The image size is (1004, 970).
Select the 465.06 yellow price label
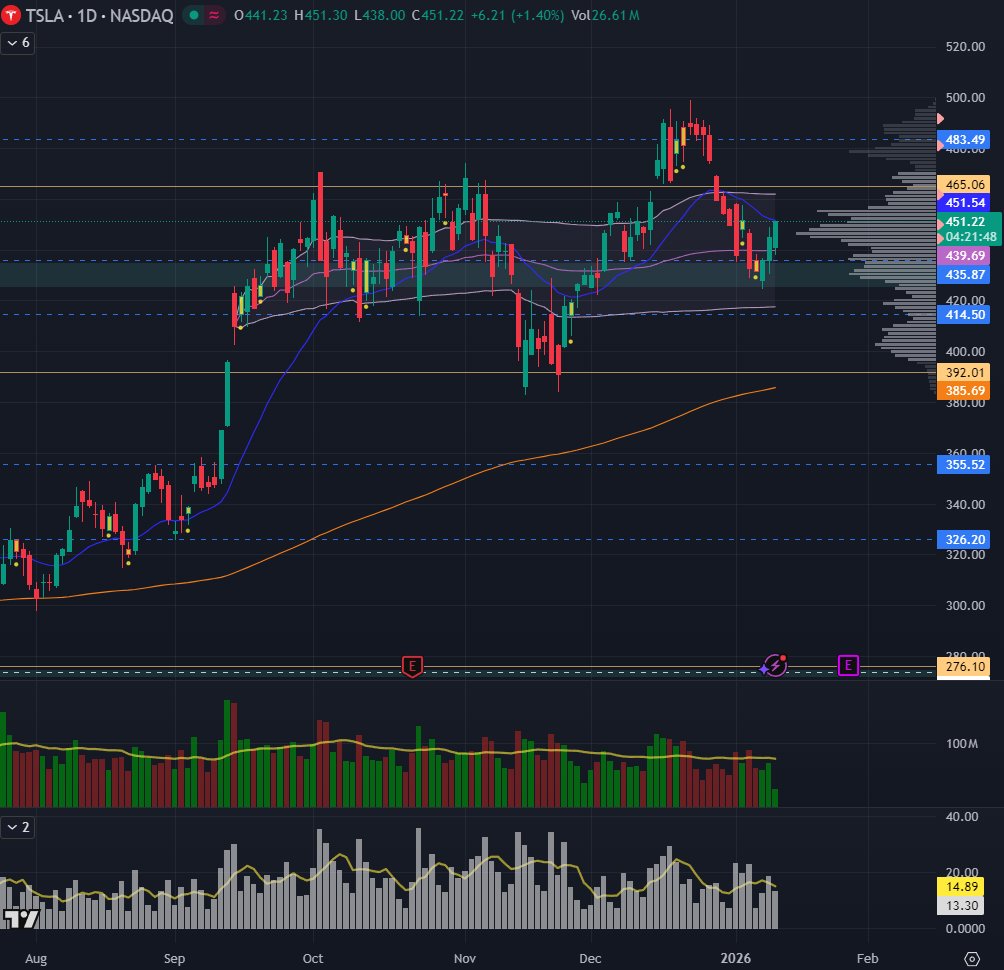[964, 184]
